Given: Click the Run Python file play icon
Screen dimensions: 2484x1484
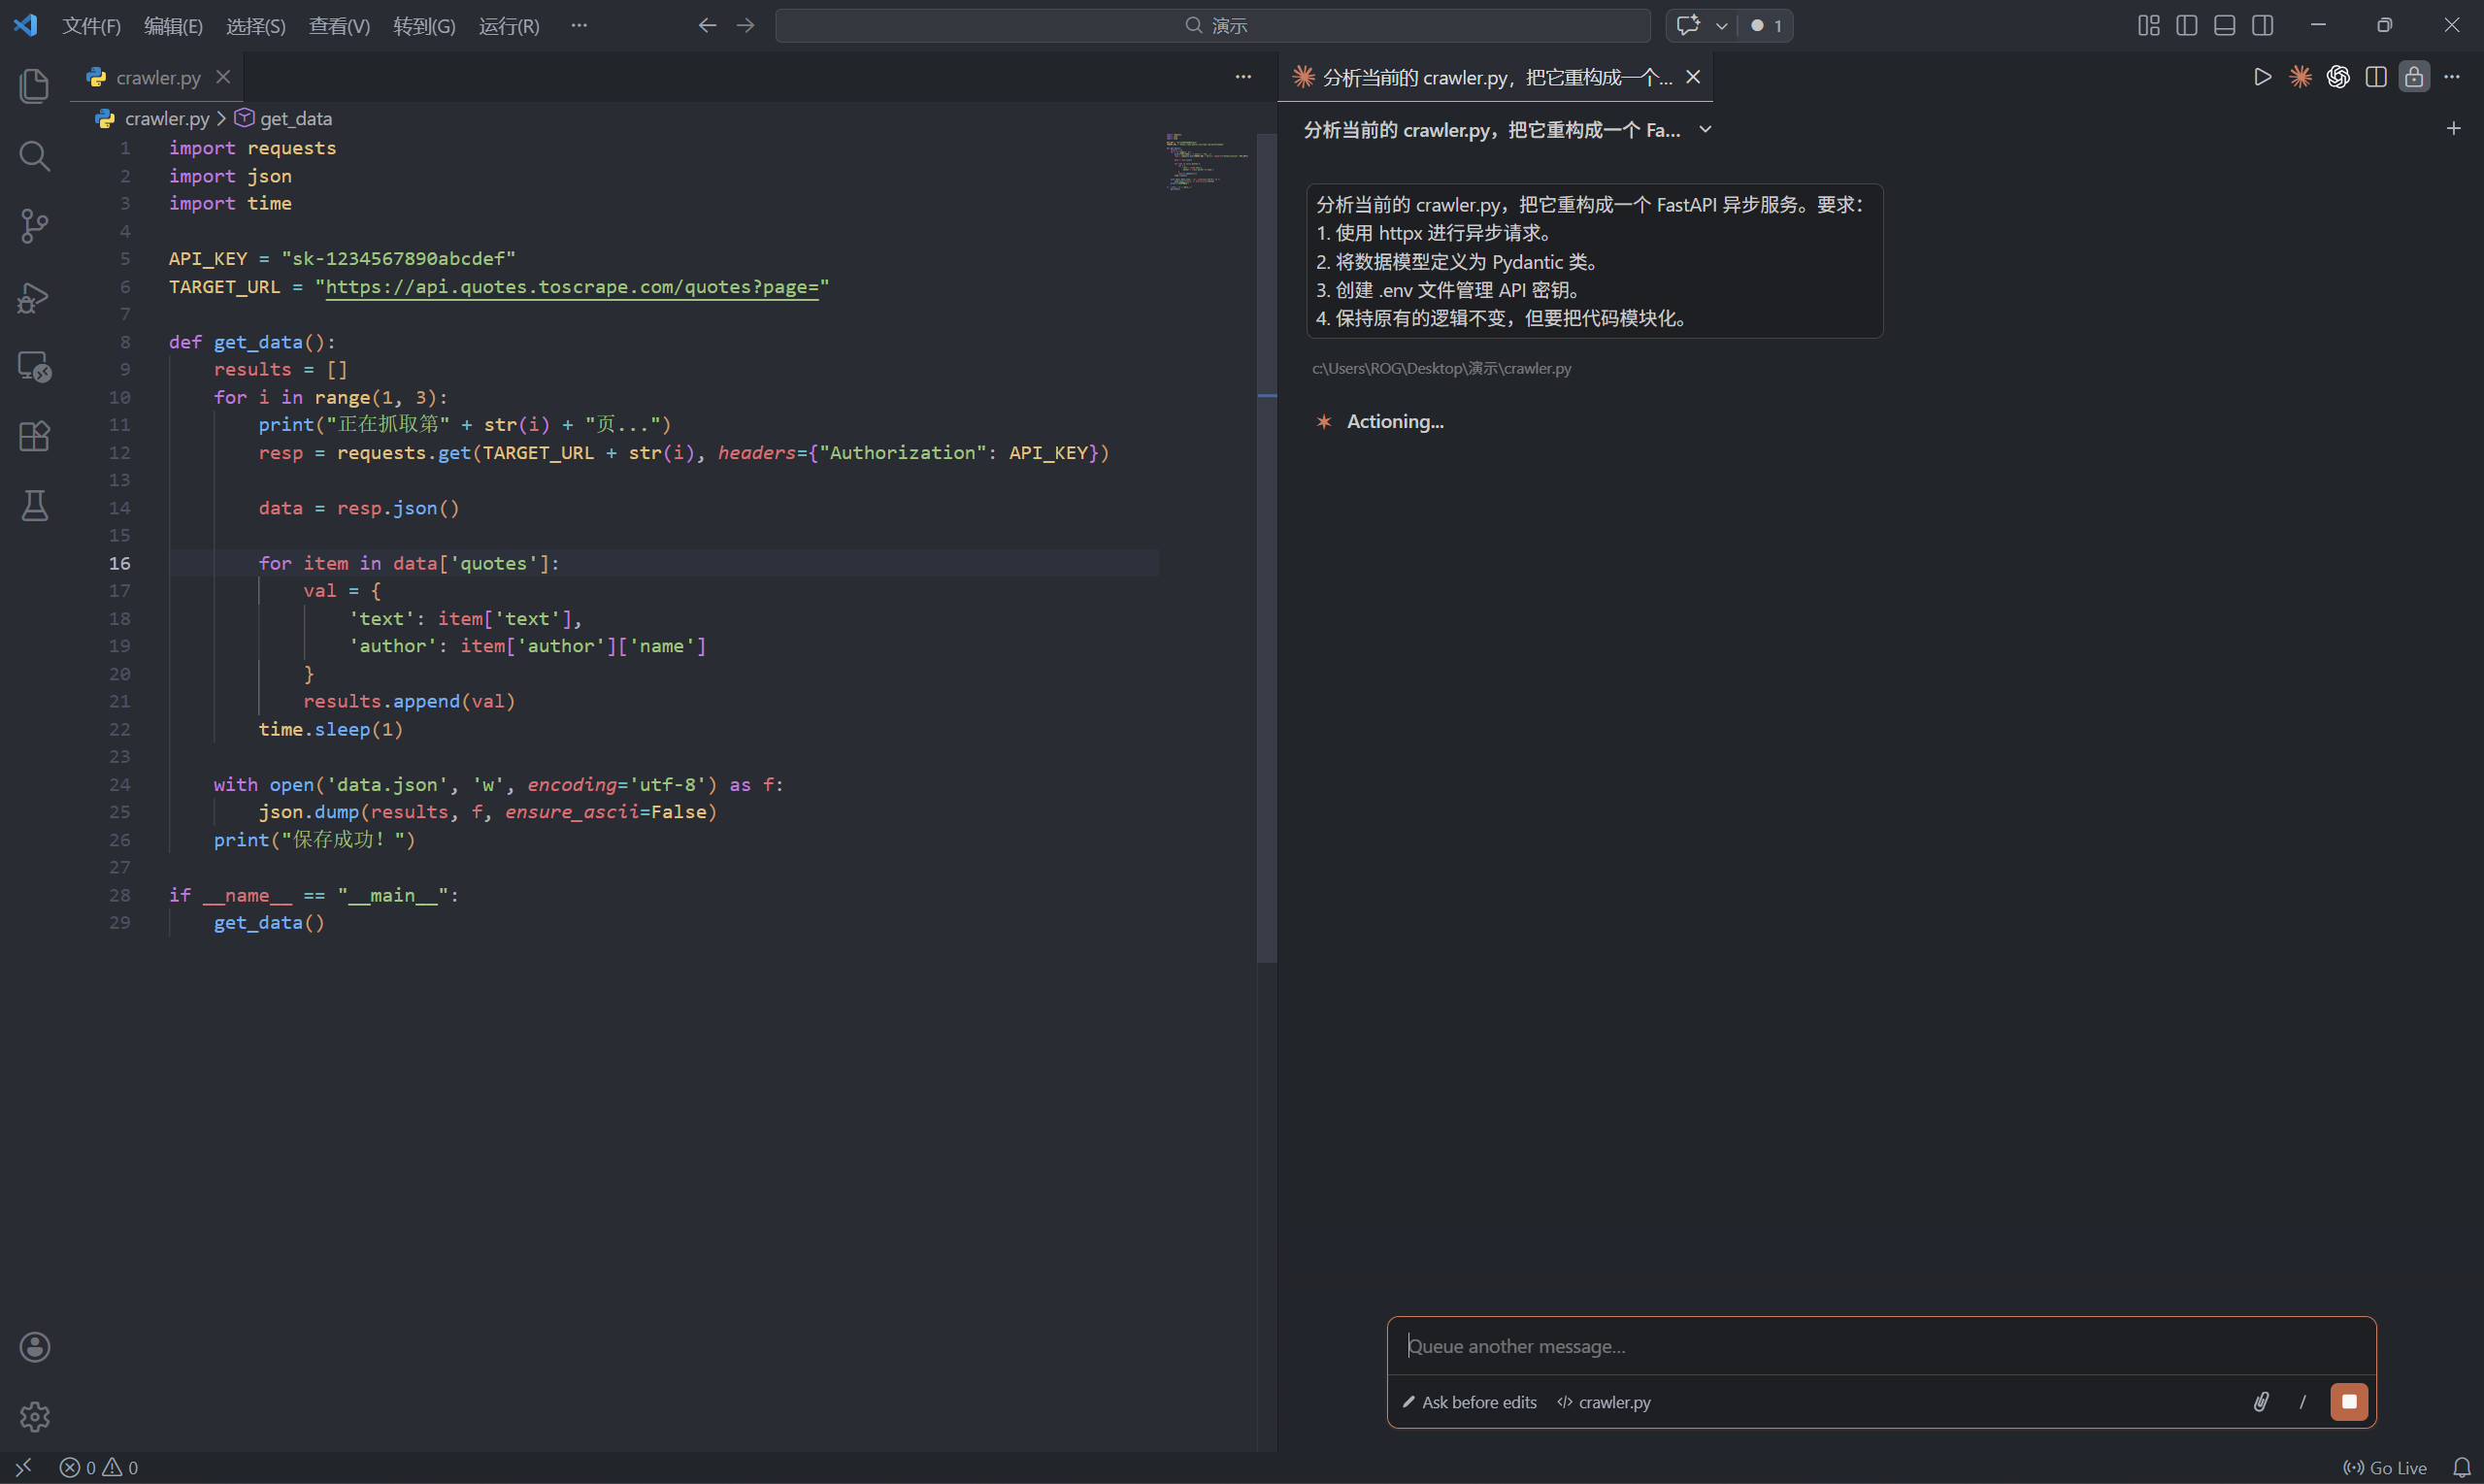Looking at the screenshot, I should coord(2262,77).
